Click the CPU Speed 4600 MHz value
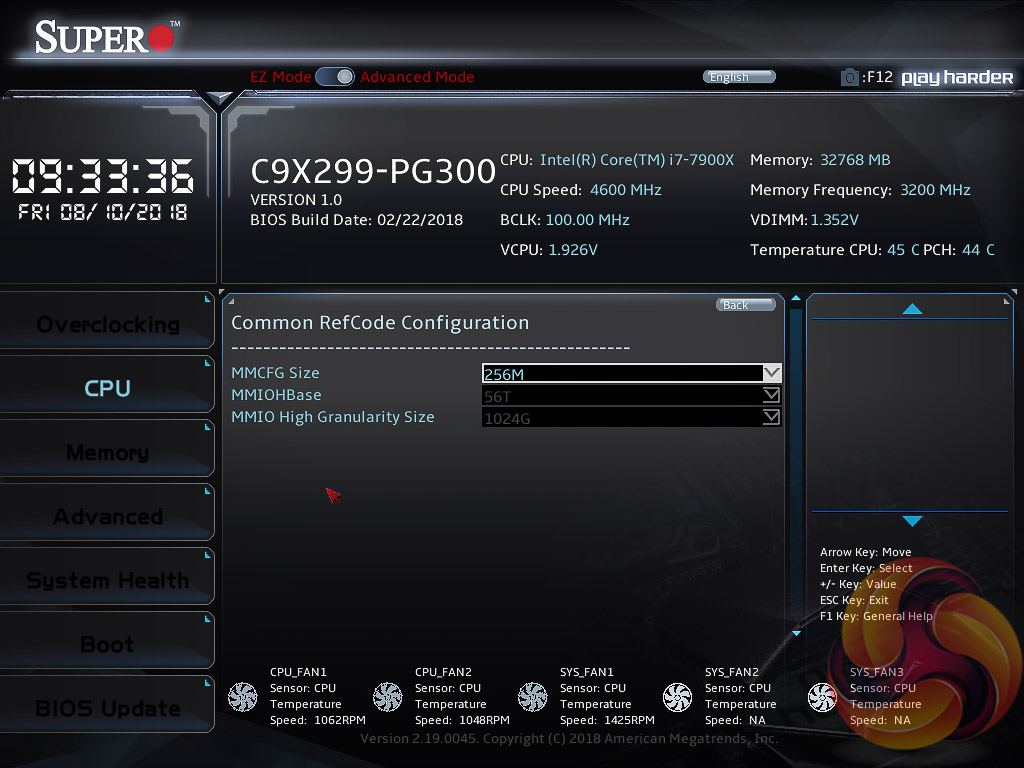 click(626, 190)
